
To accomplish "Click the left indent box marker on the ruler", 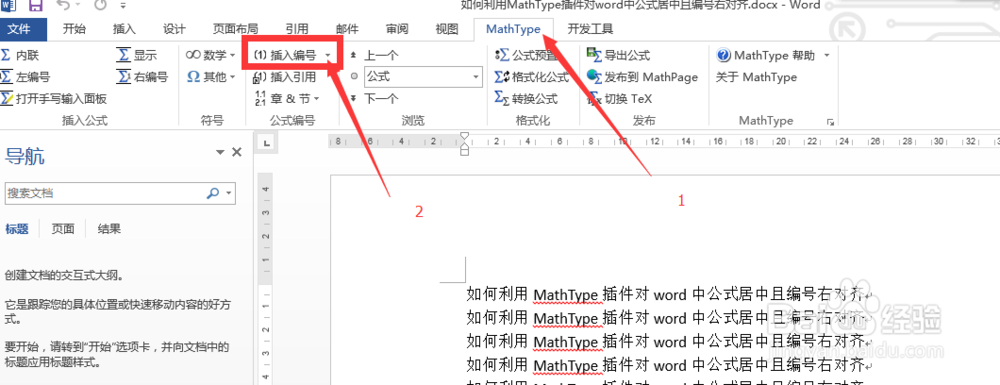I will click(464, 151).
